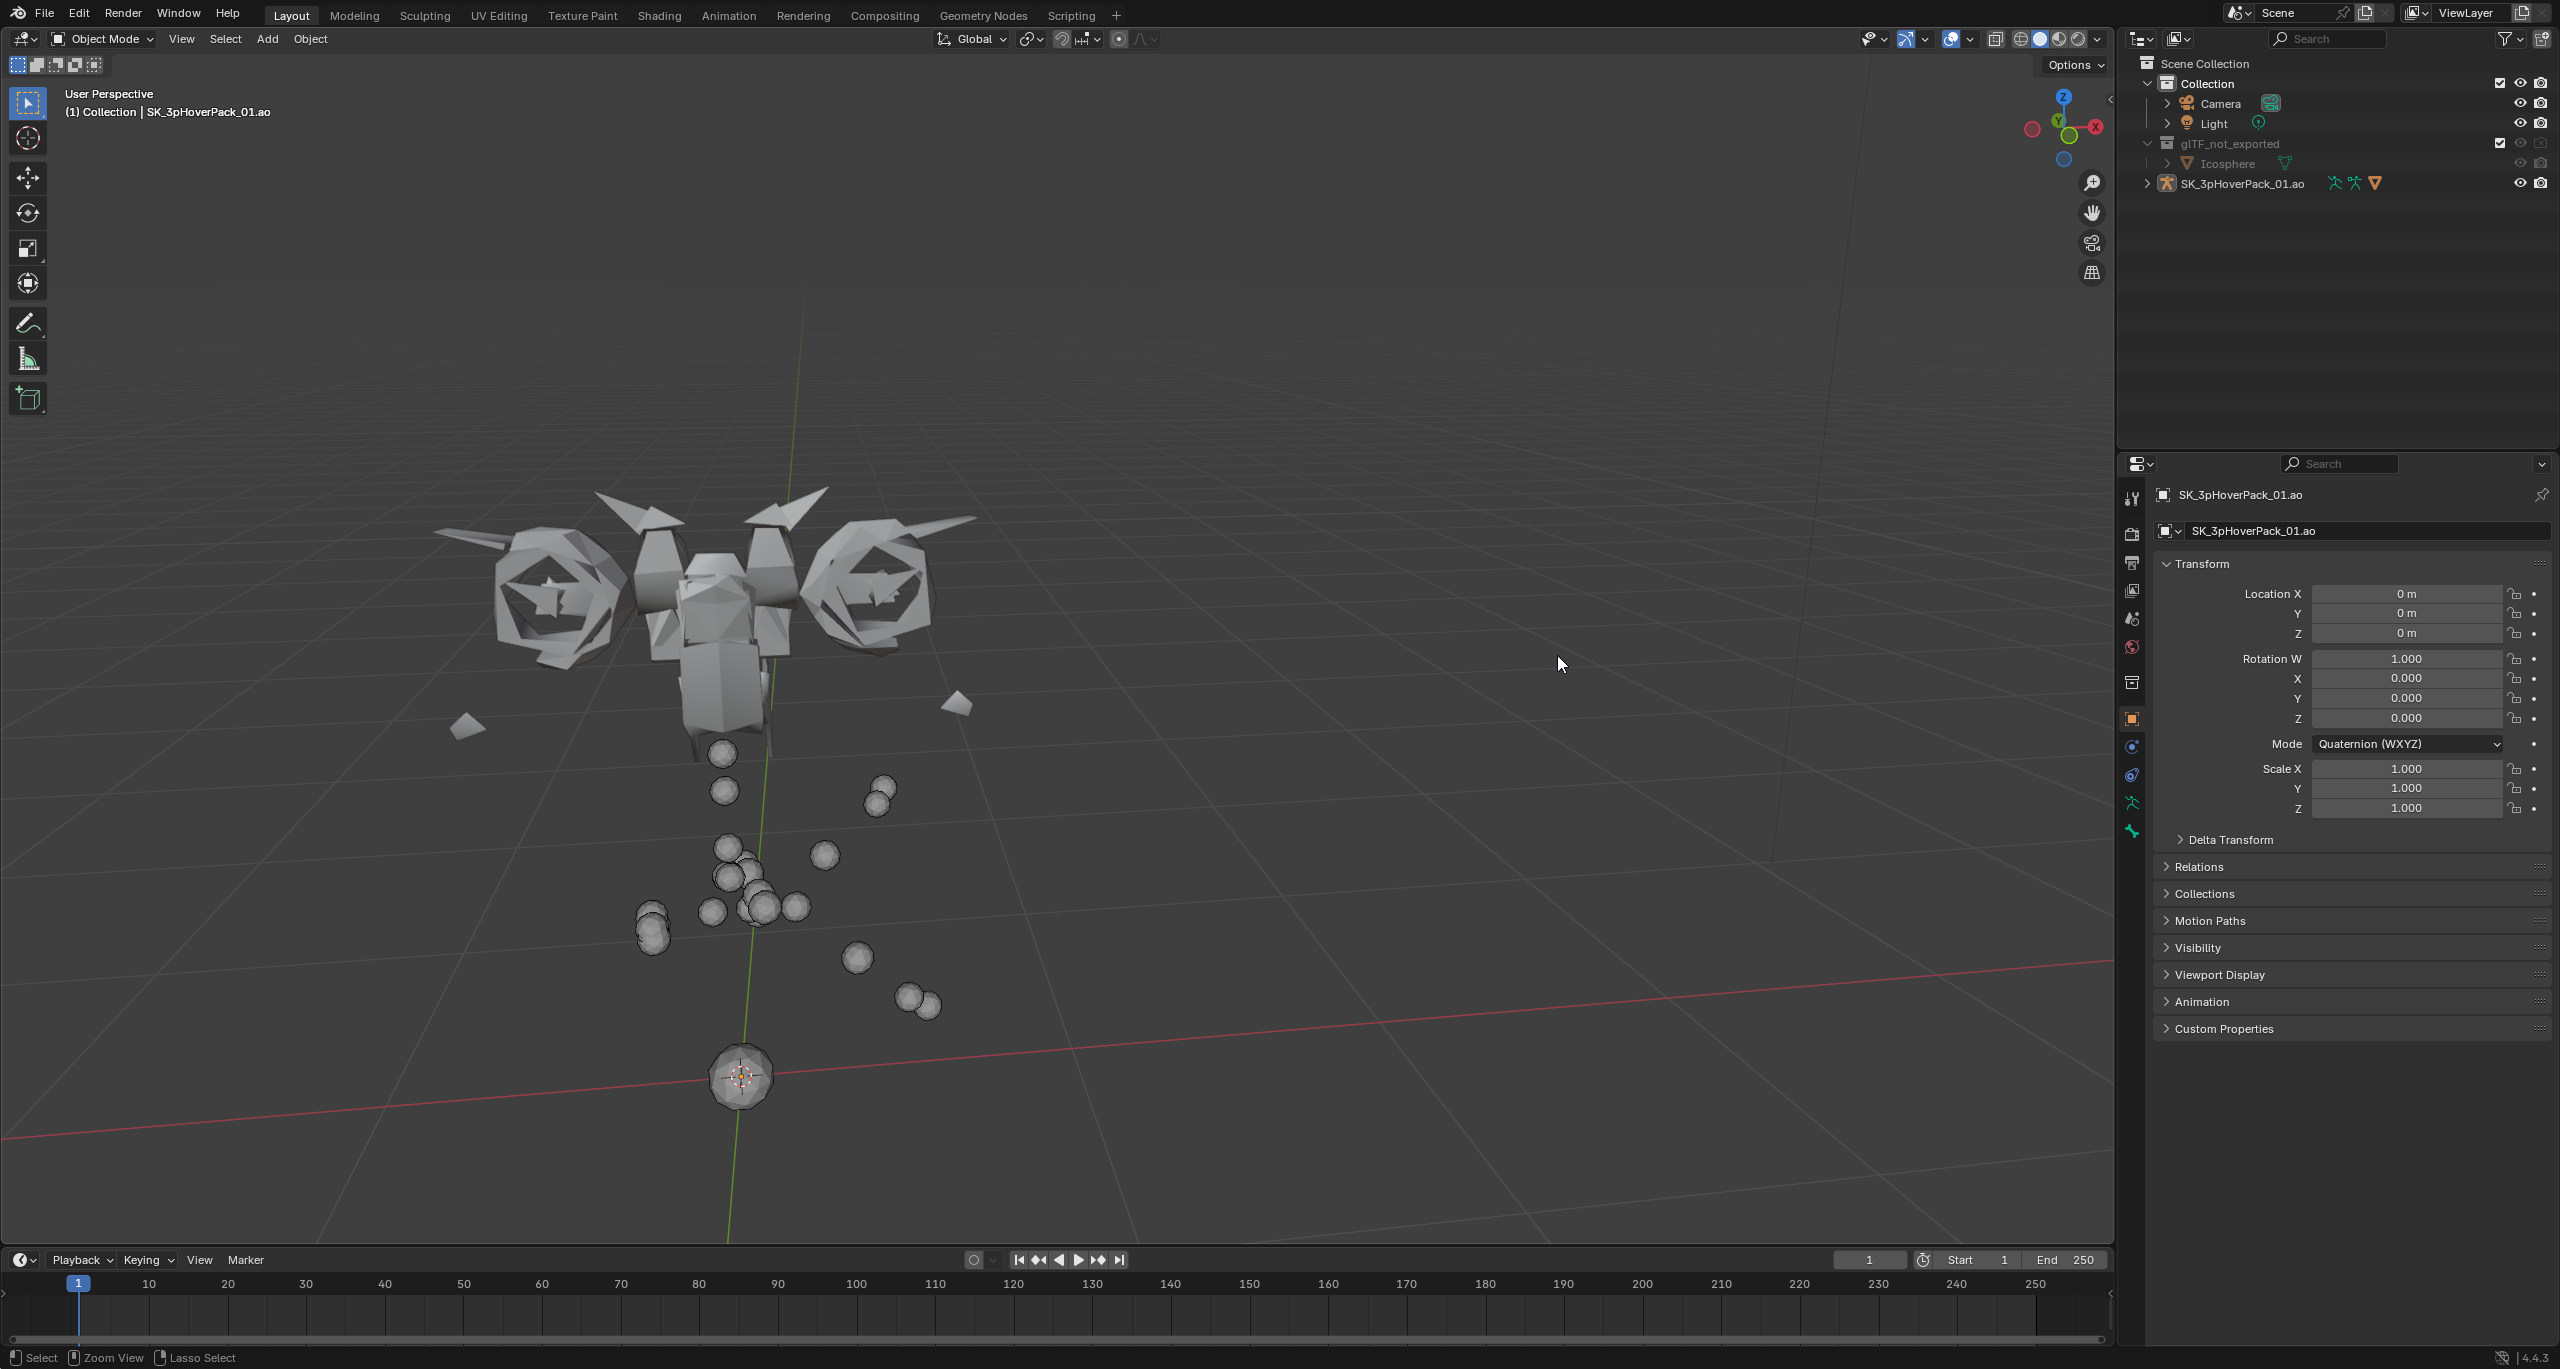Image resolution: width=2560 pixels, height=1369 pixels.
Task: Toggle camera view in viewport
Action: 2092,243
